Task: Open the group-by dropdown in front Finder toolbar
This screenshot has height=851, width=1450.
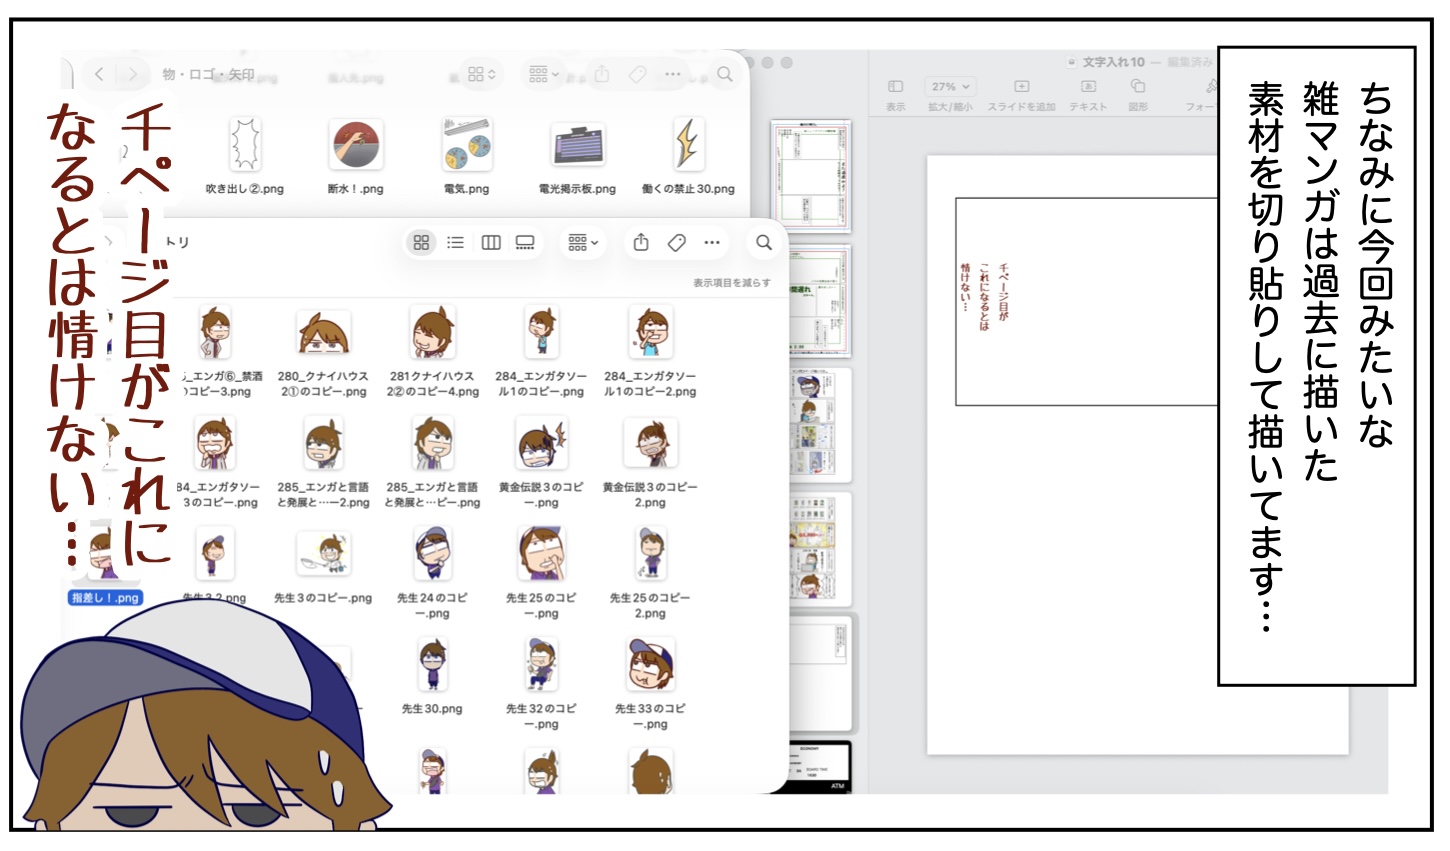Action: (582, 242)
